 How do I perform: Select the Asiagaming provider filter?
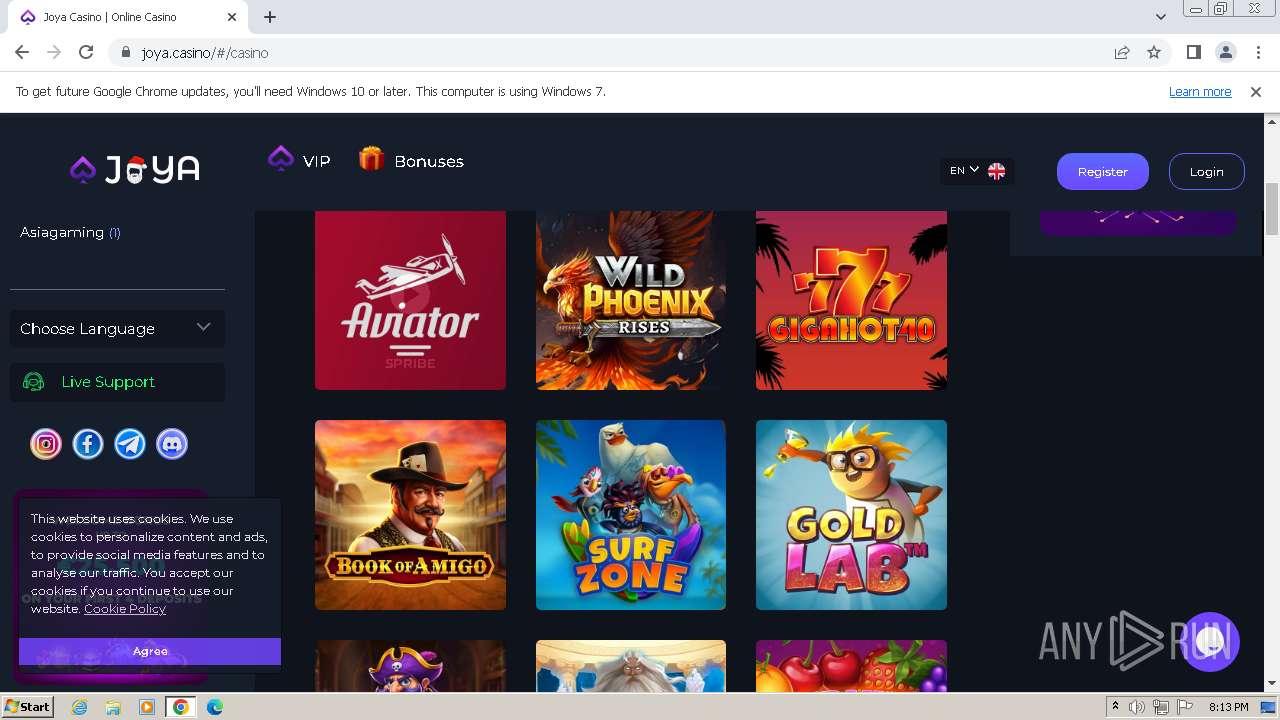click(x=70, y=232)
